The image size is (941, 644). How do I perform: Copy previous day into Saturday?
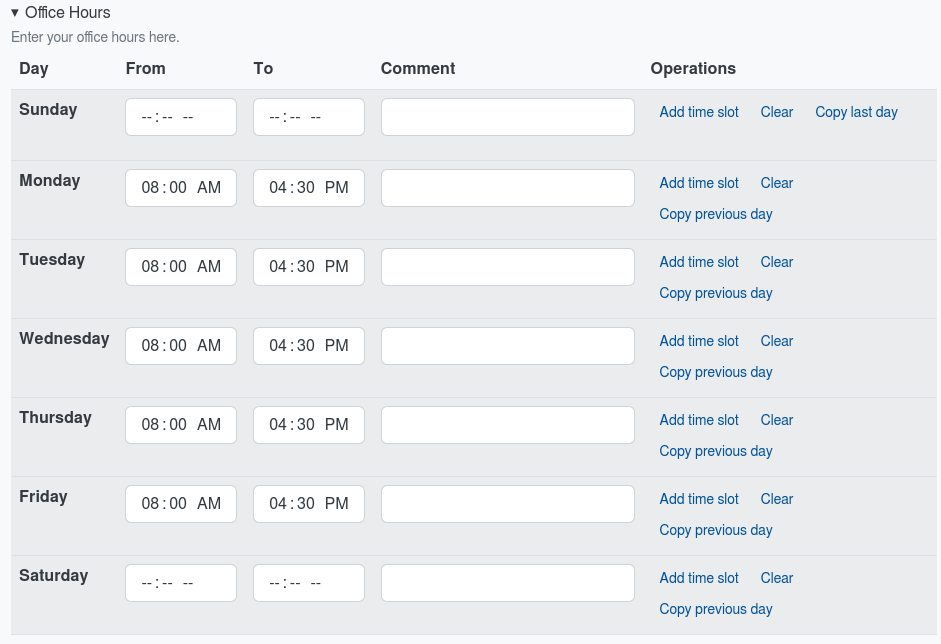pos(715,608)
